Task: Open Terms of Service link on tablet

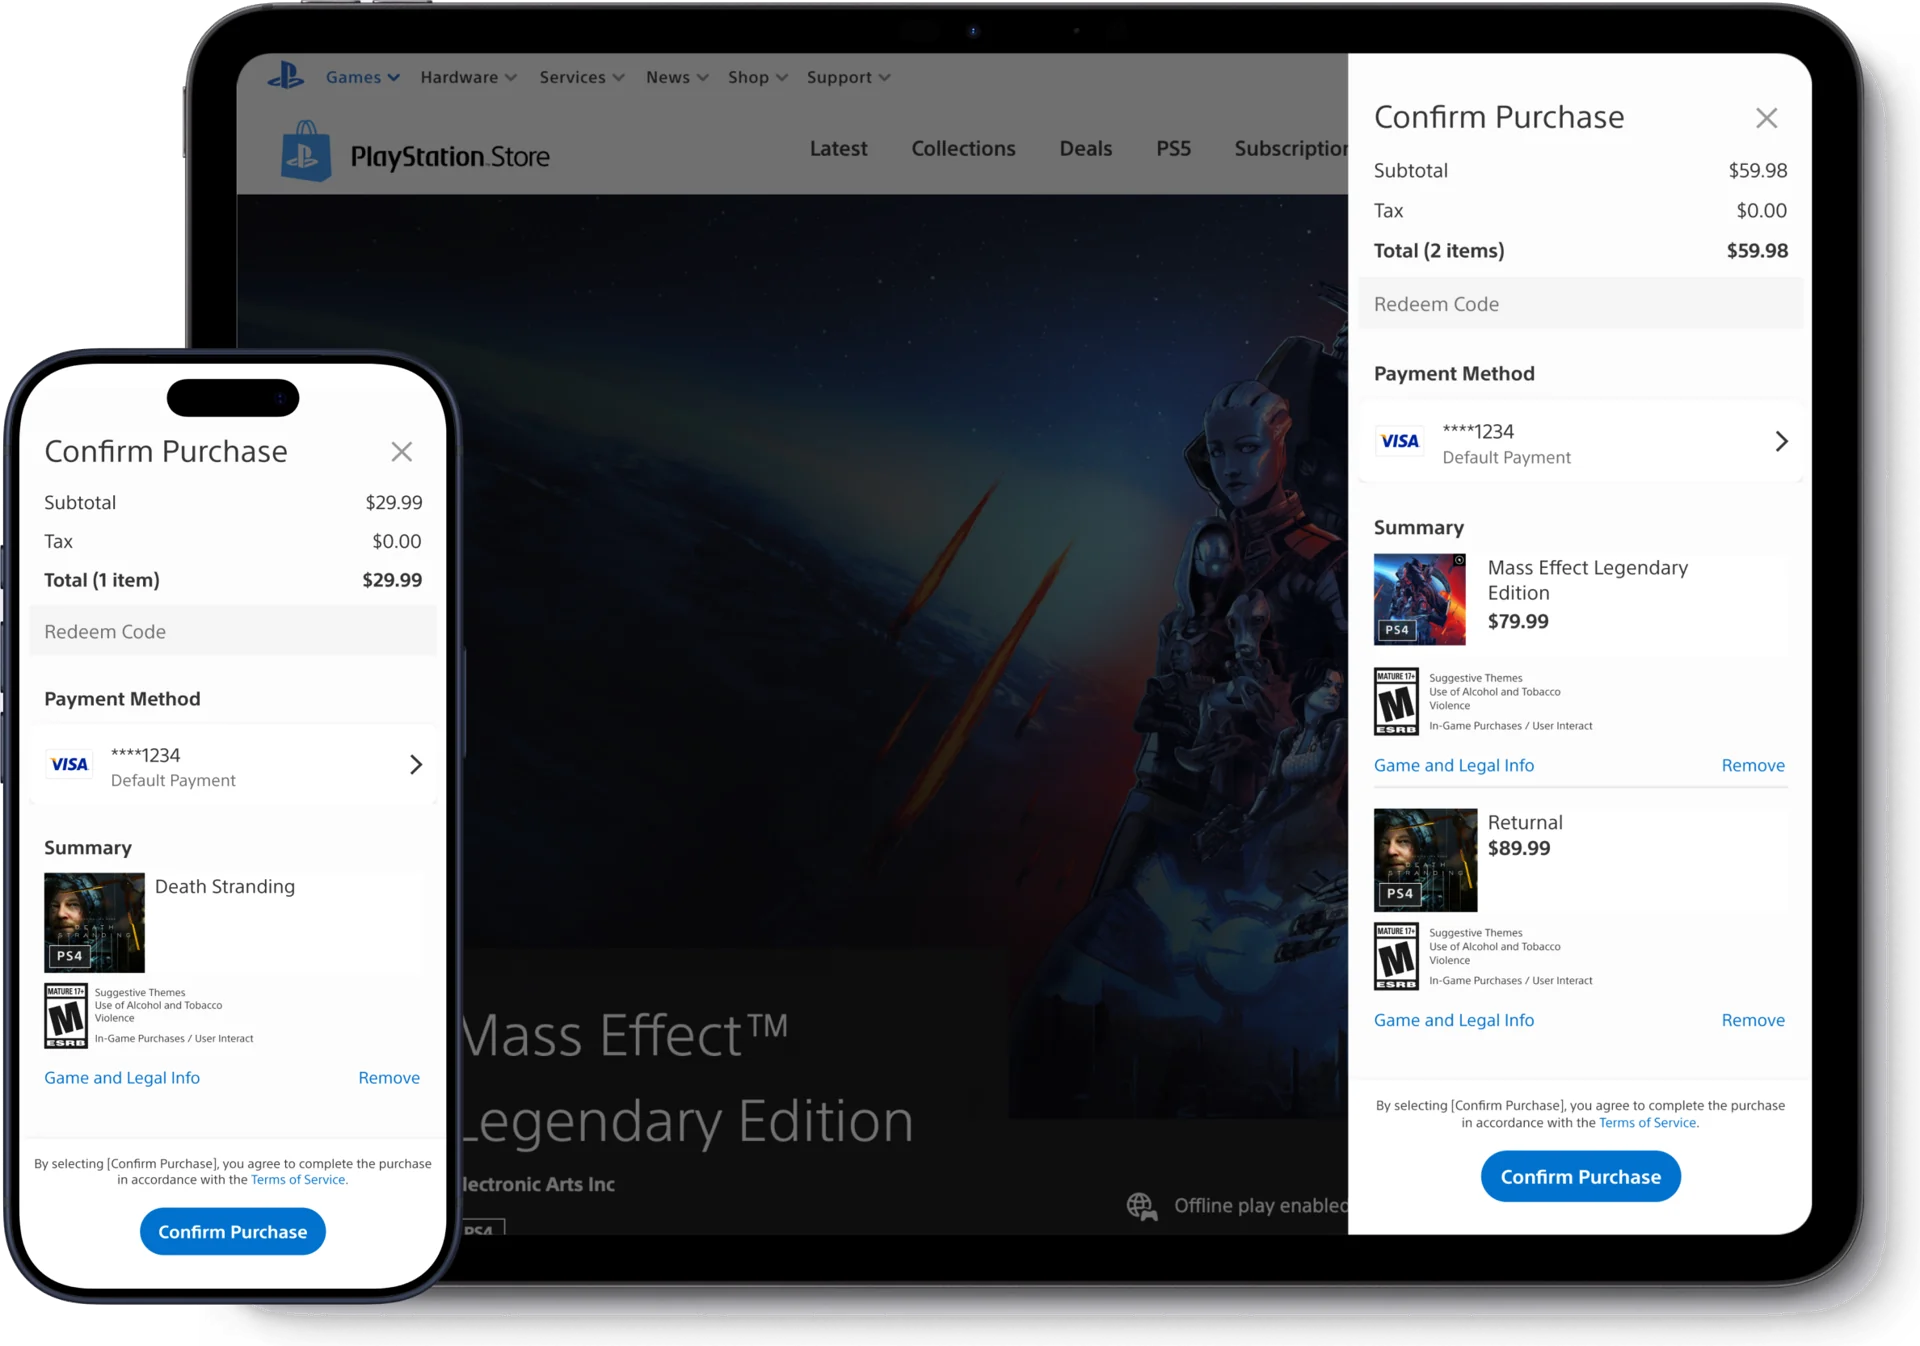Action: pos(1647,1123)
